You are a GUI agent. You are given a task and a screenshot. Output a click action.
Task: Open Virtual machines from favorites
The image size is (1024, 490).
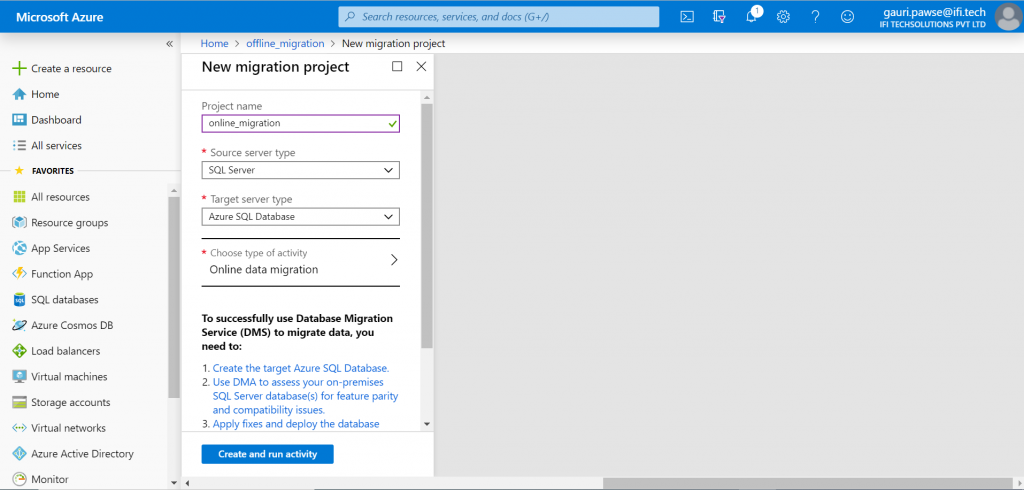pyautogui.click(x=69, y=377)
